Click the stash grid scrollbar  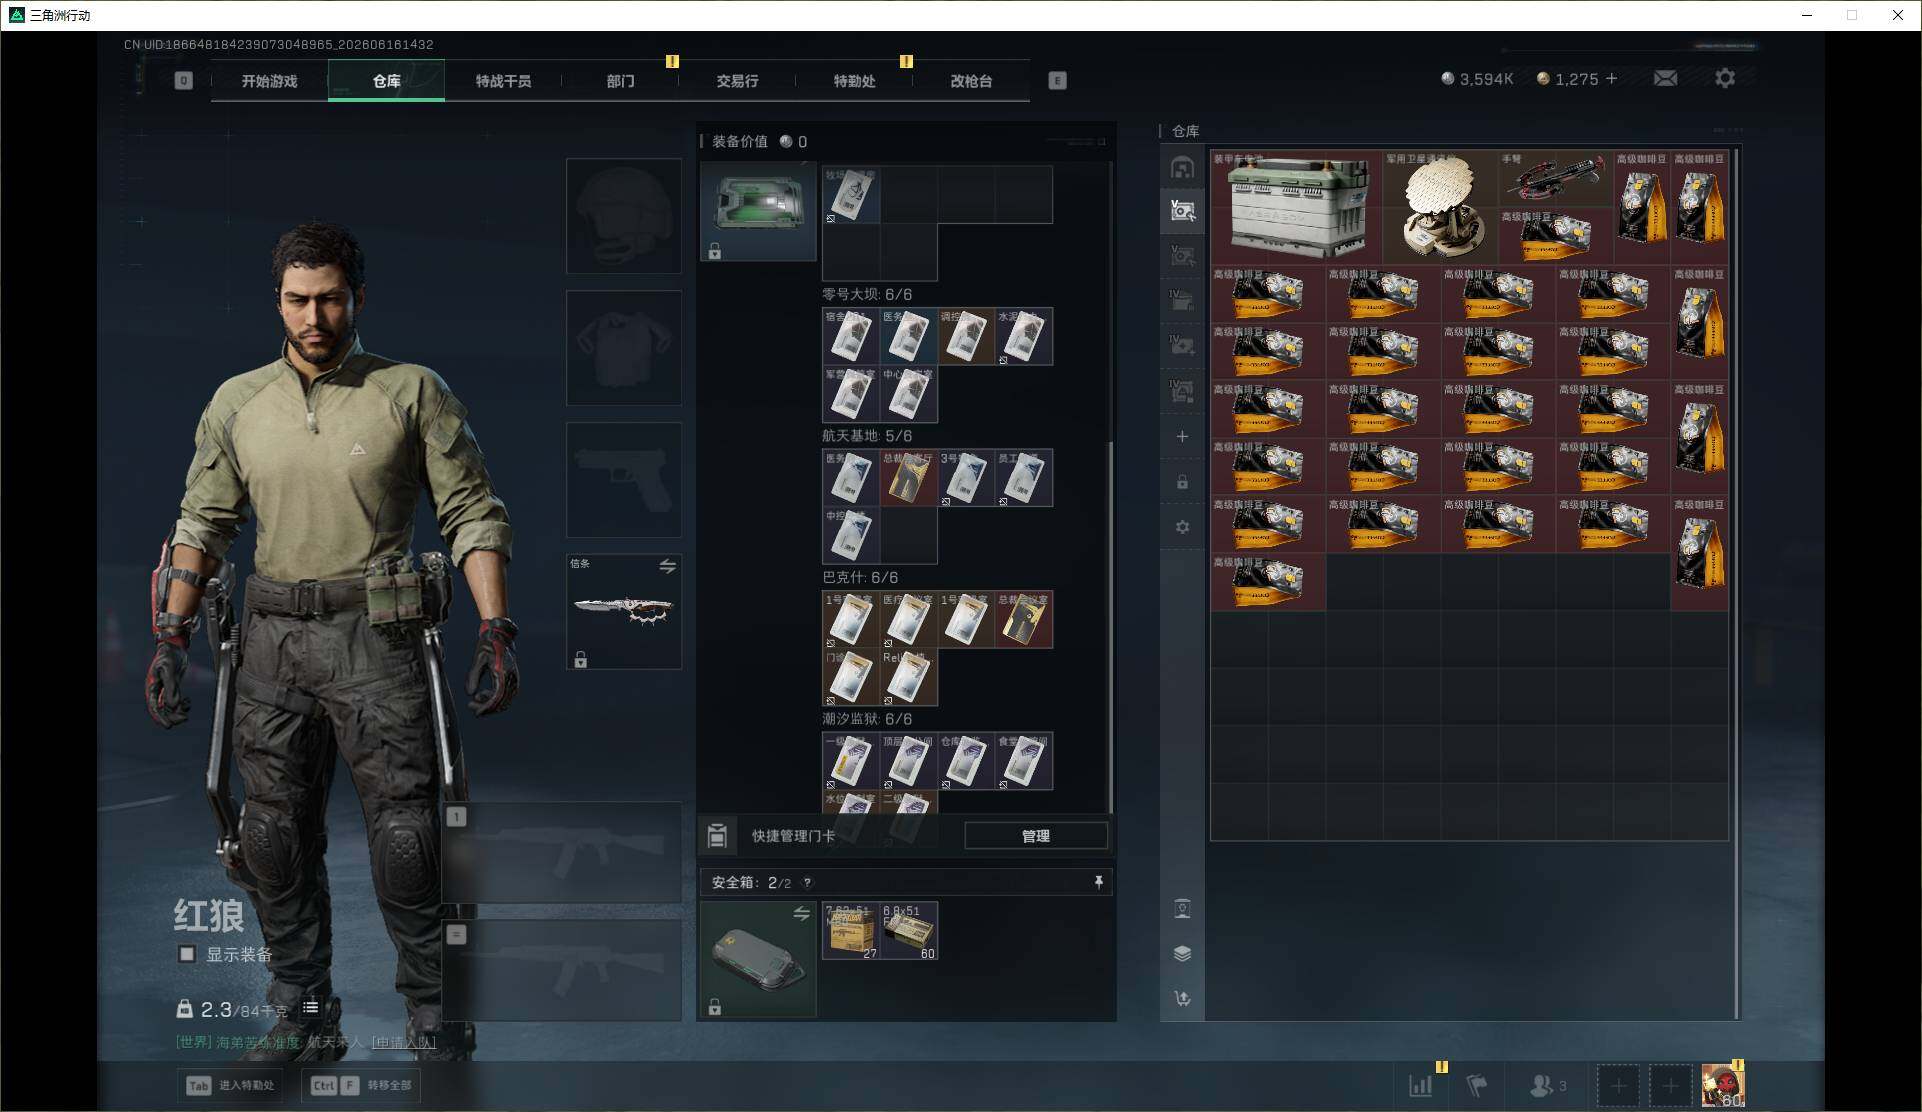click(1736, 584)
